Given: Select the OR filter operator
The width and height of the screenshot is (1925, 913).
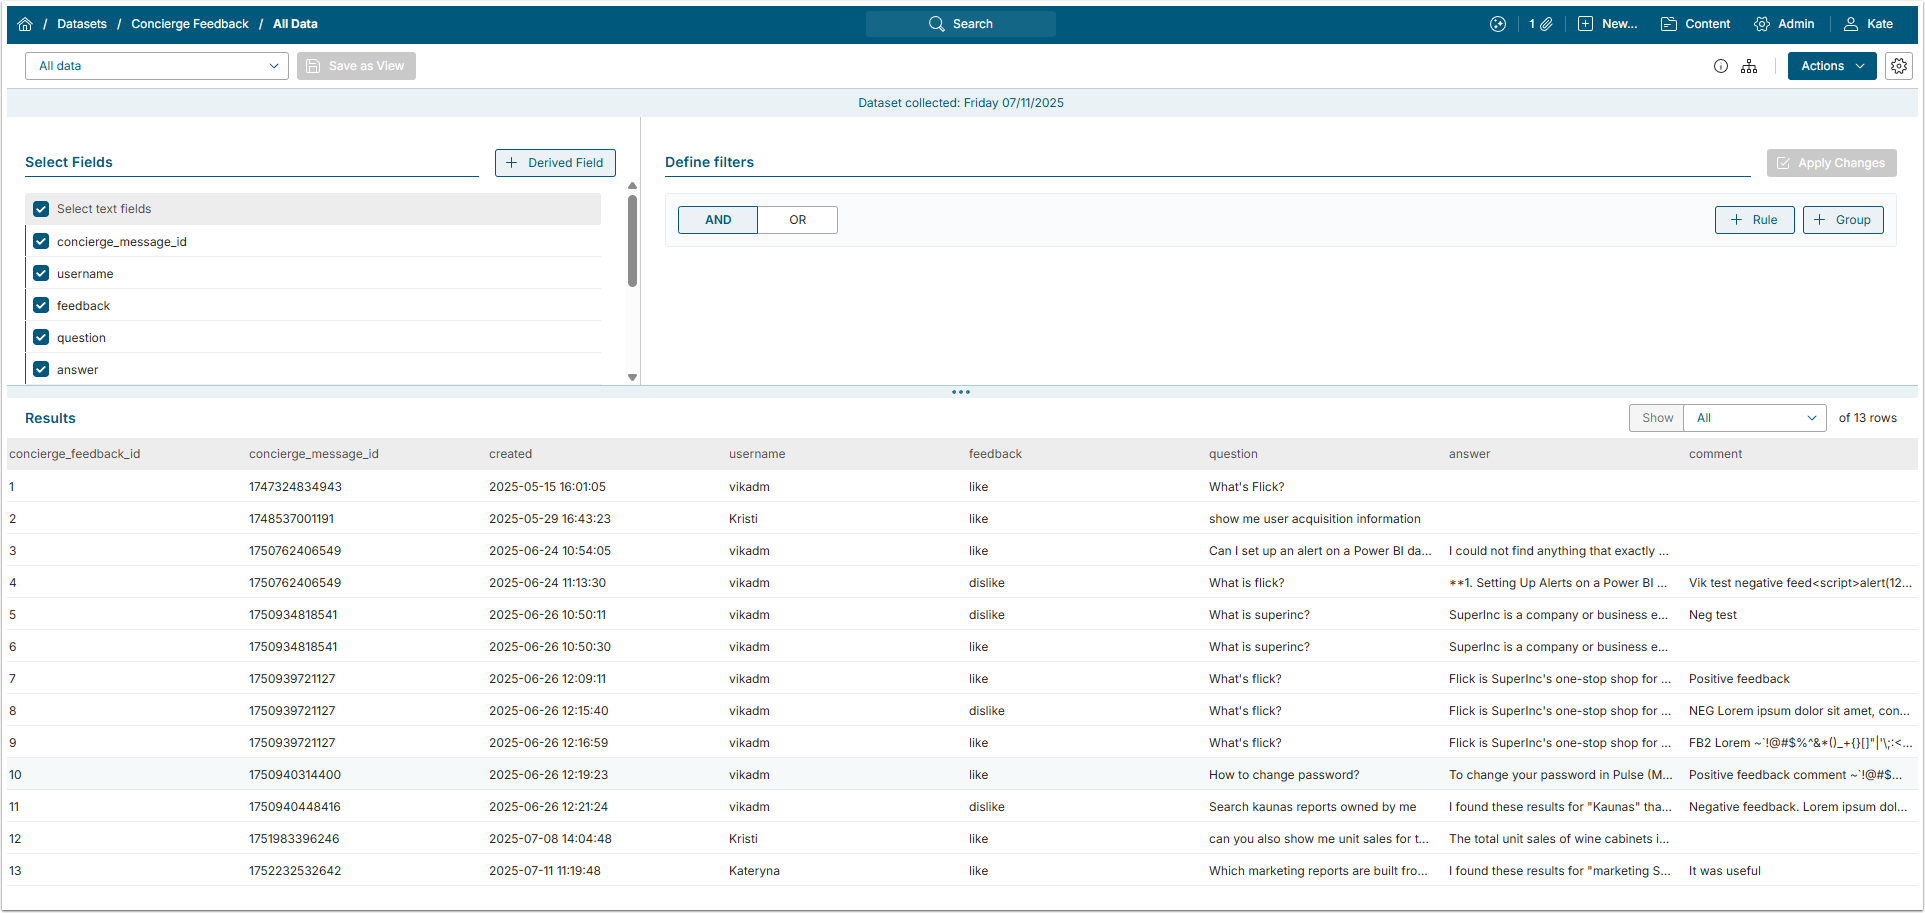Looking at the screenshot, I should [x=797, y=220].
